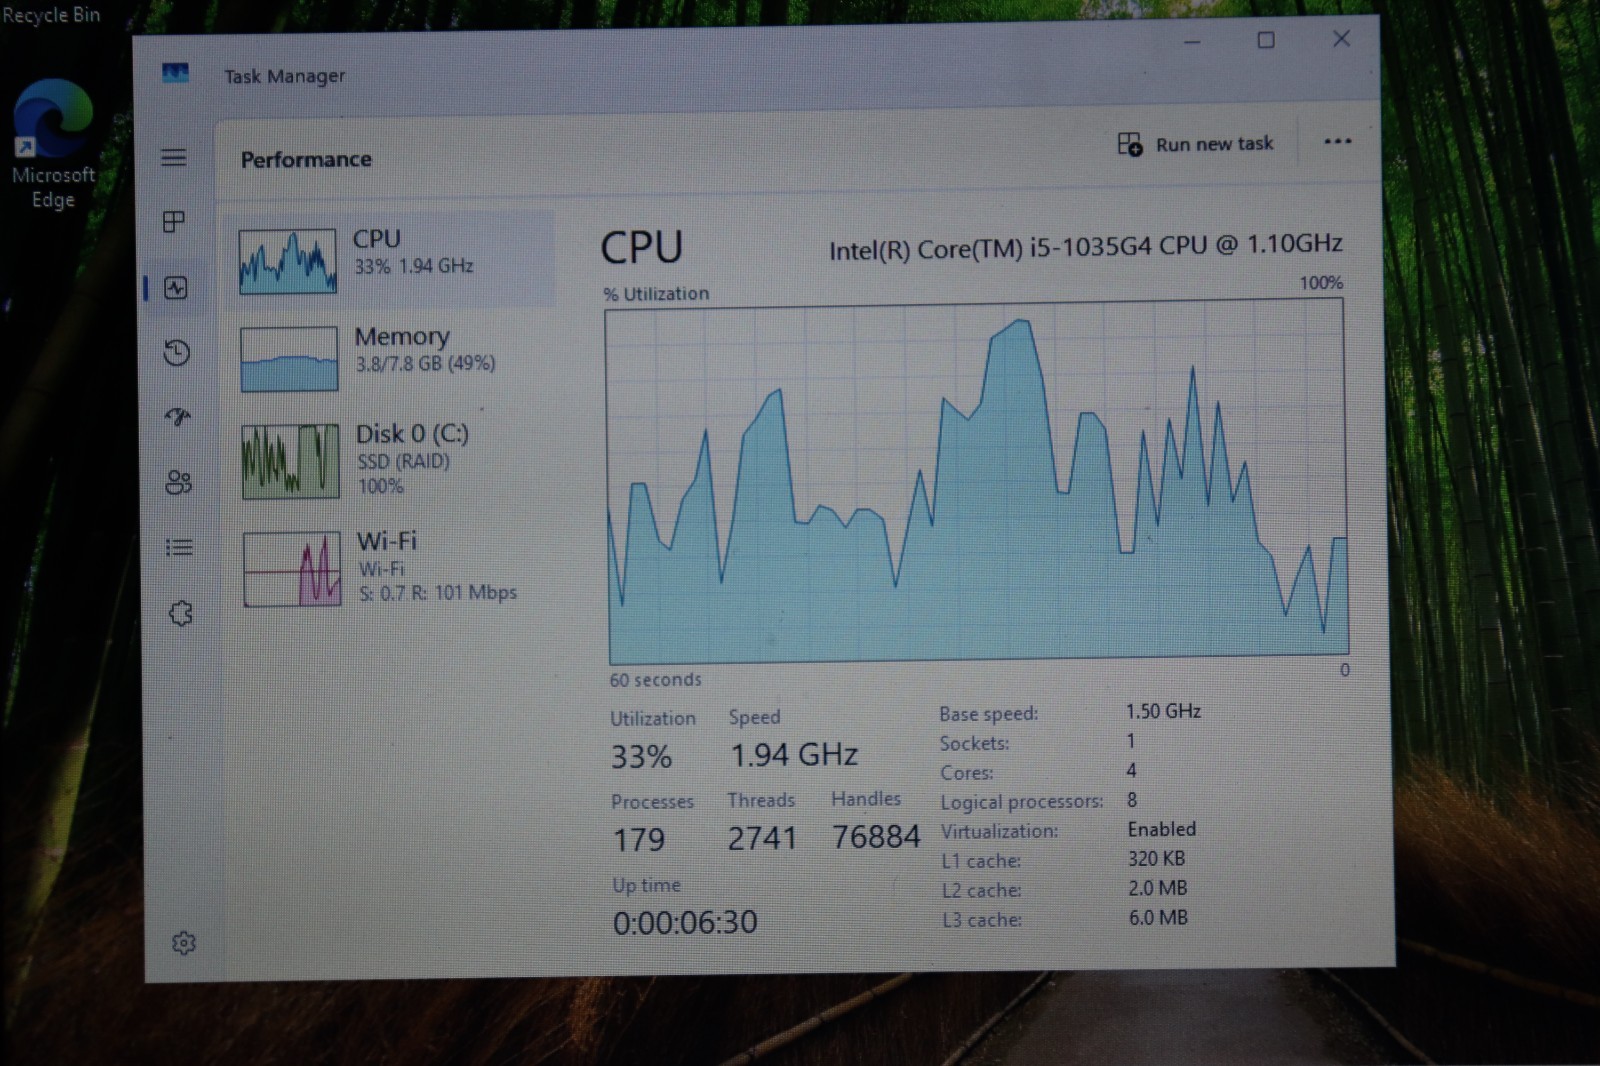The height and width of the screenshot is (1066, 1600).
Task: Click the Task Manager title text
Action: point(284,76)
